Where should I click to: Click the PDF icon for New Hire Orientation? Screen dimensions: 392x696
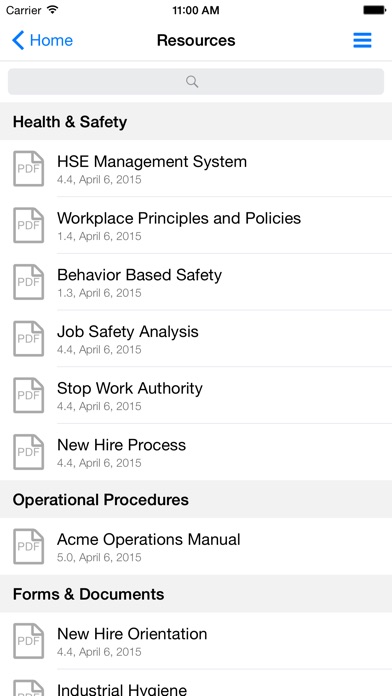(x=28, y=641)
